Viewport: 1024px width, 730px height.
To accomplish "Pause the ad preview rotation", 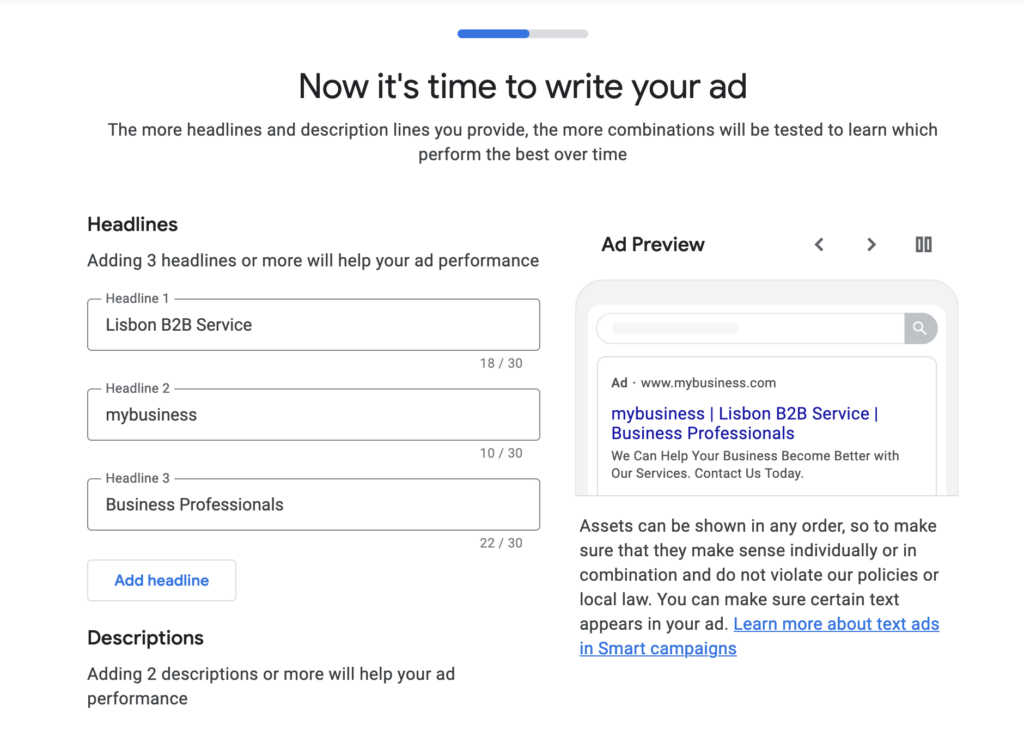I will point(922,244).
